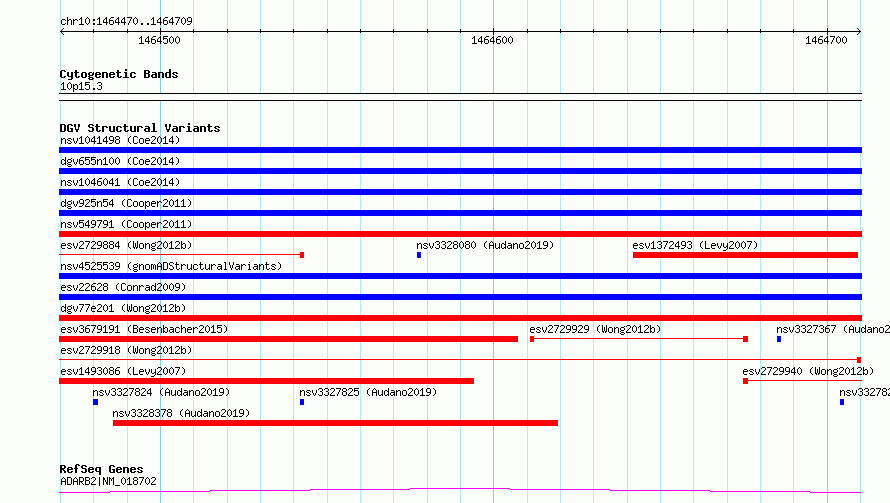Click the RefSeq Genes track title
The height and width of the screenshot is (503, 890).
pos(101,470)
